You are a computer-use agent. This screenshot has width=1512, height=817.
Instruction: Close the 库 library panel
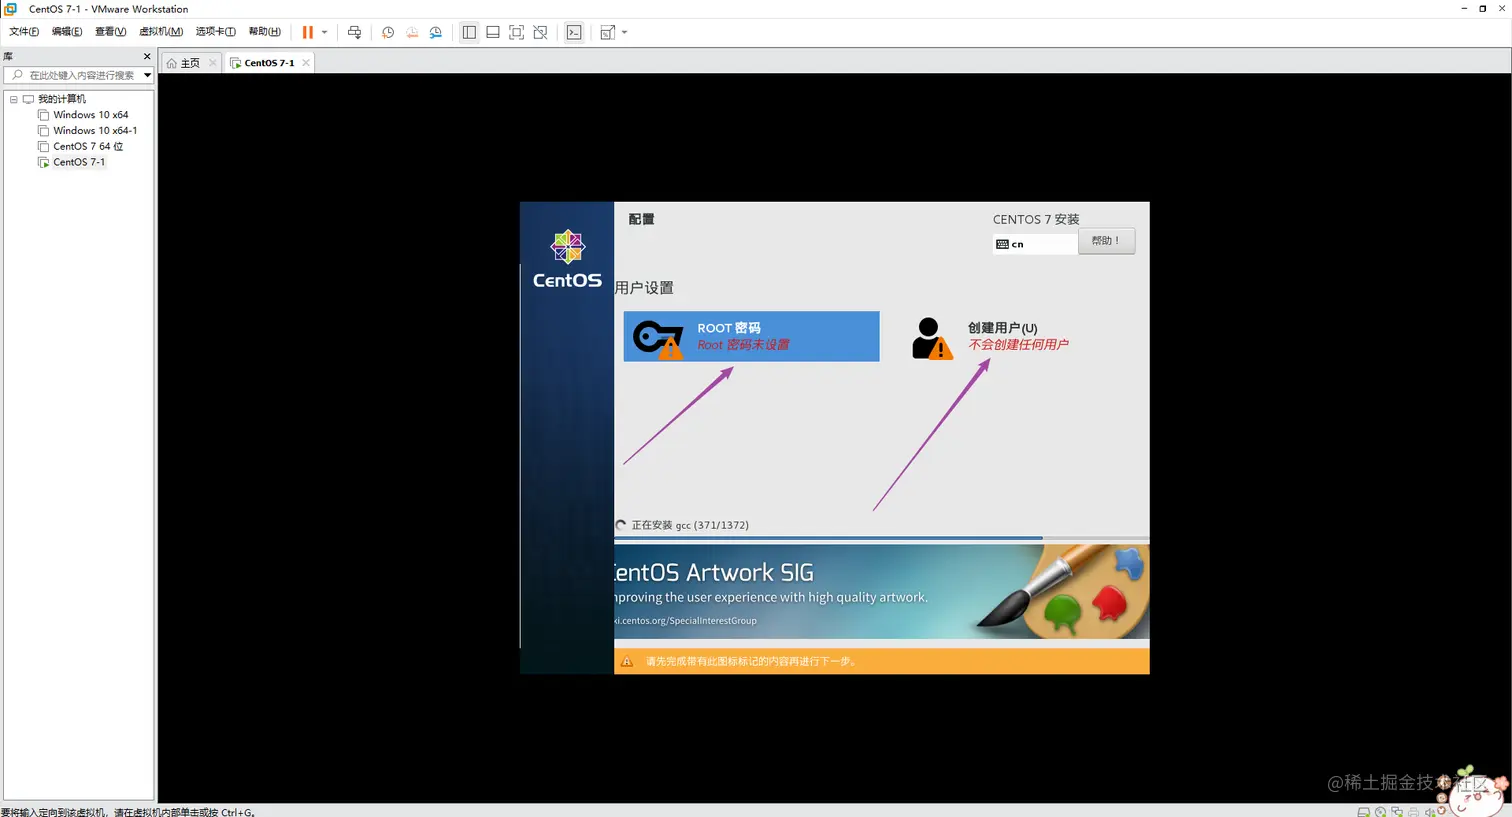tap(147, 57)
